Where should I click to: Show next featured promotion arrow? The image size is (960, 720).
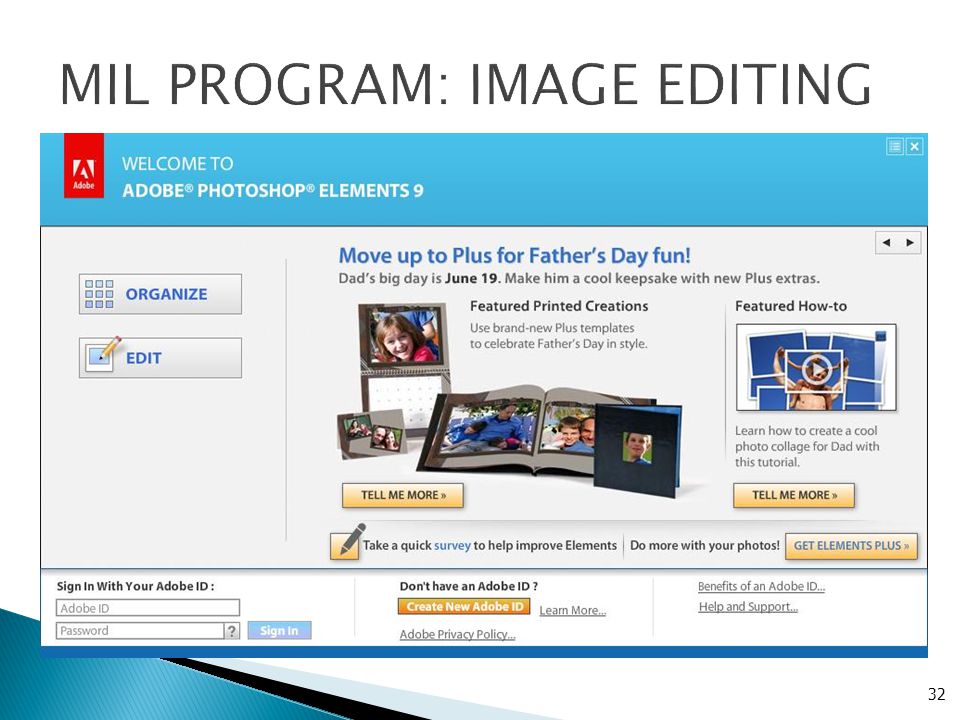pyautogui.click(x=910, y=243)
